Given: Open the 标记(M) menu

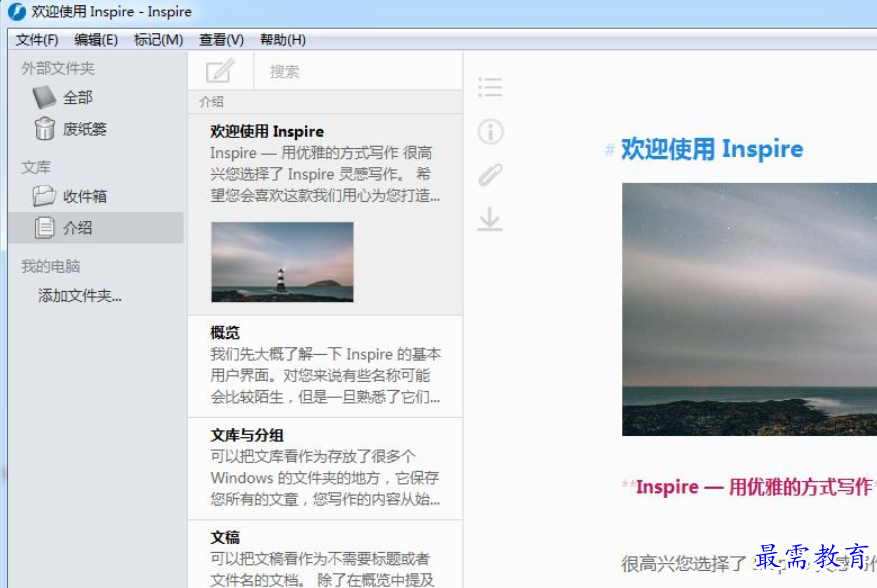Looking at the screenshot, I should tap(158, 40).
